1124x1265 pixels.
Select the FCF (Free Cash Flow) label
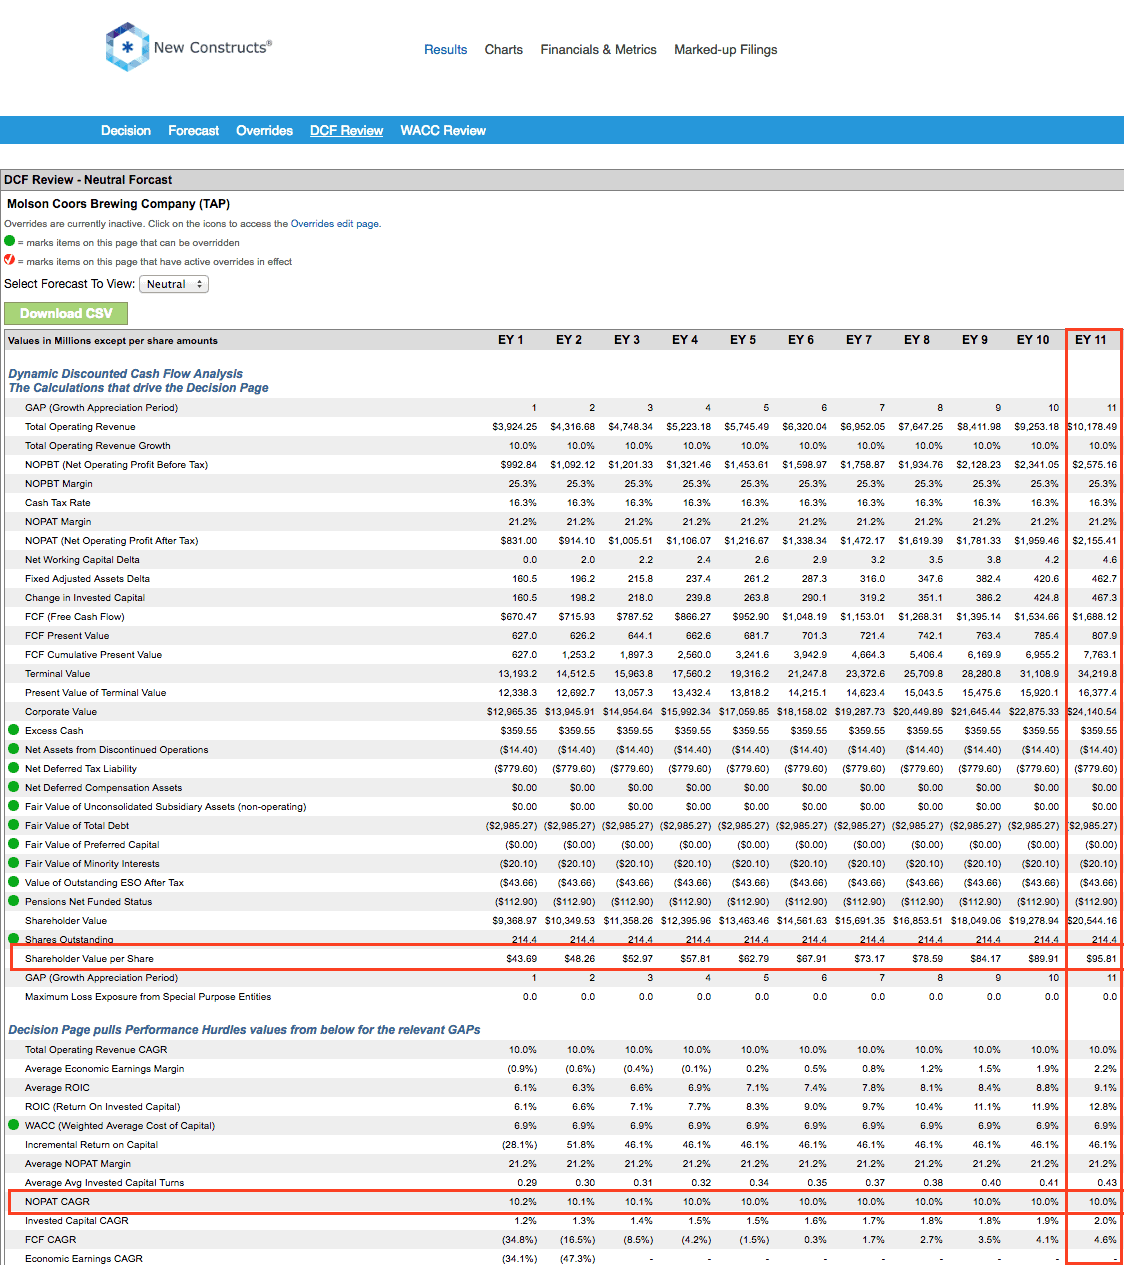(75, 616)
